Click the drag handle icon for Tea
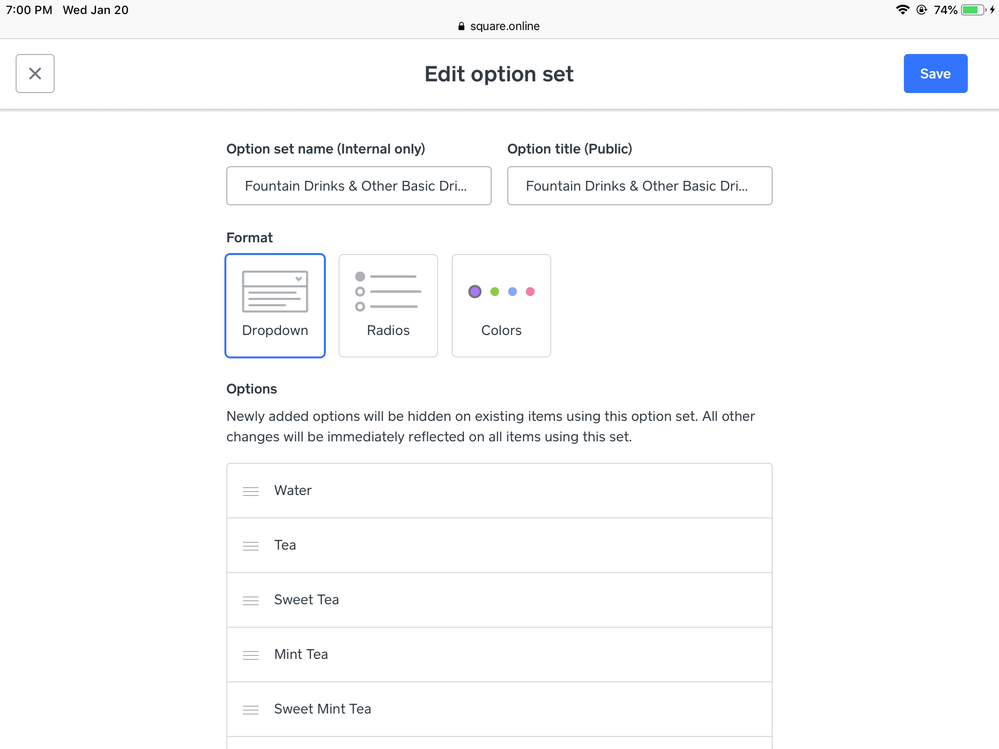Image resolution: width=999 pixels, height=749 pixels. coord(251,546)
